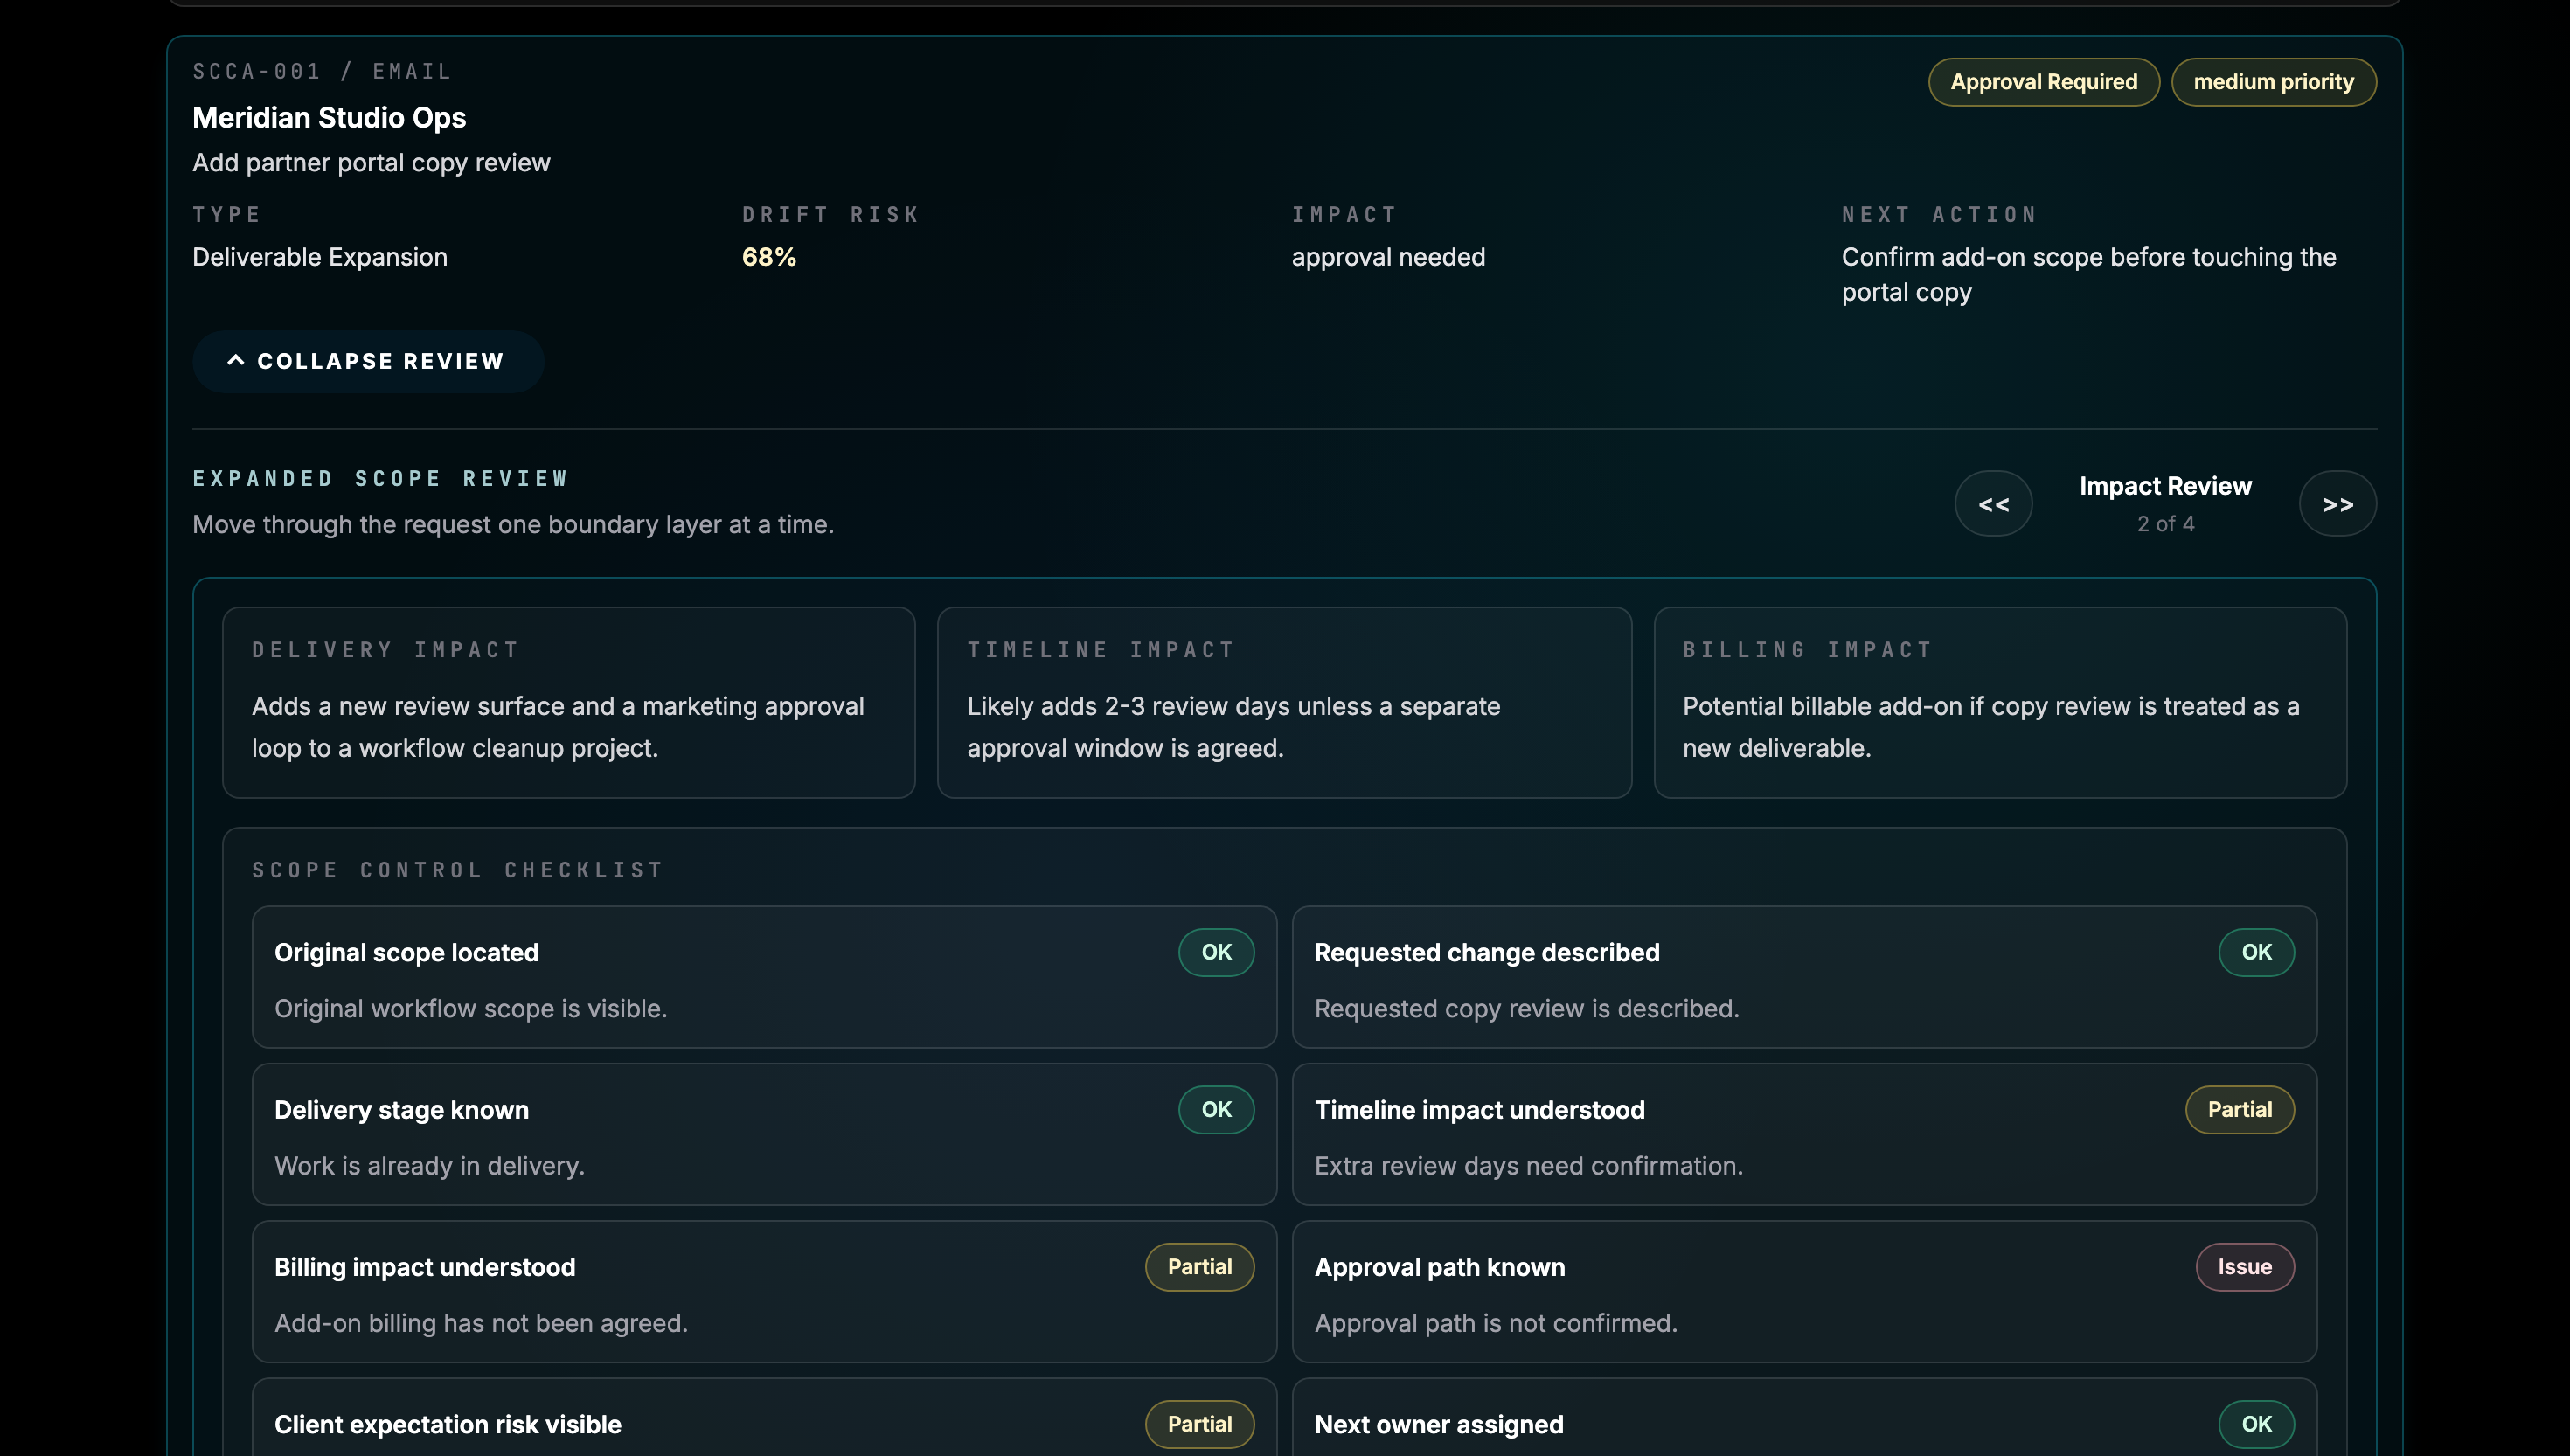This screenshot has width=2570, height=1456.
Task: Click Partial status on Timeline impact understood
Action: 2239,1109
